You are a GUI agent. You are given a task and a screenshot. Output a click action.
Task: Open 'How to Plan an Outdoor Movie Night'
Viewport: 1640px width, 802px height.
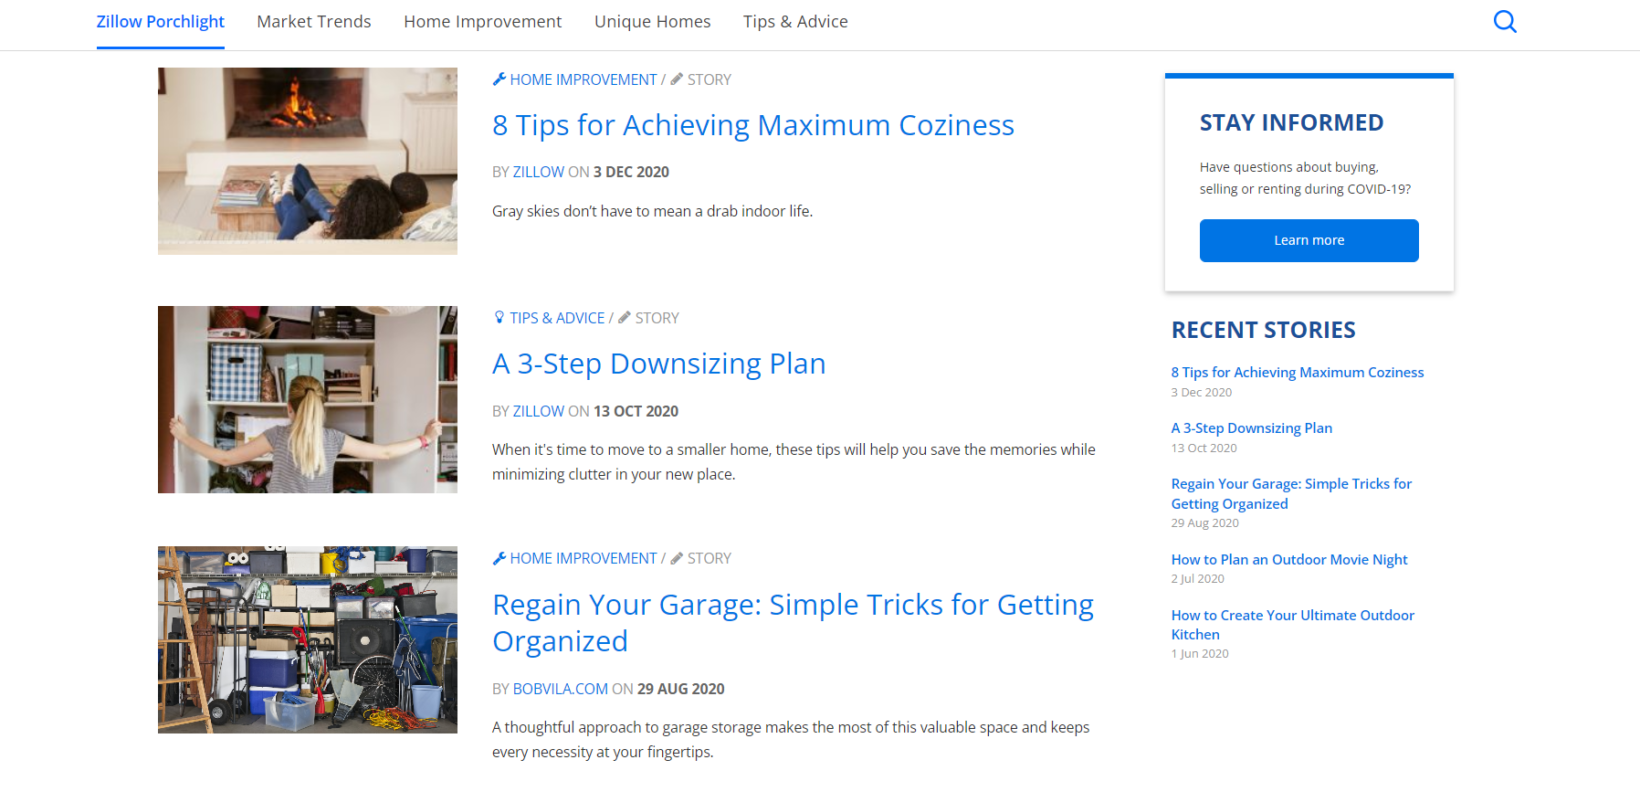(1289, 560)
